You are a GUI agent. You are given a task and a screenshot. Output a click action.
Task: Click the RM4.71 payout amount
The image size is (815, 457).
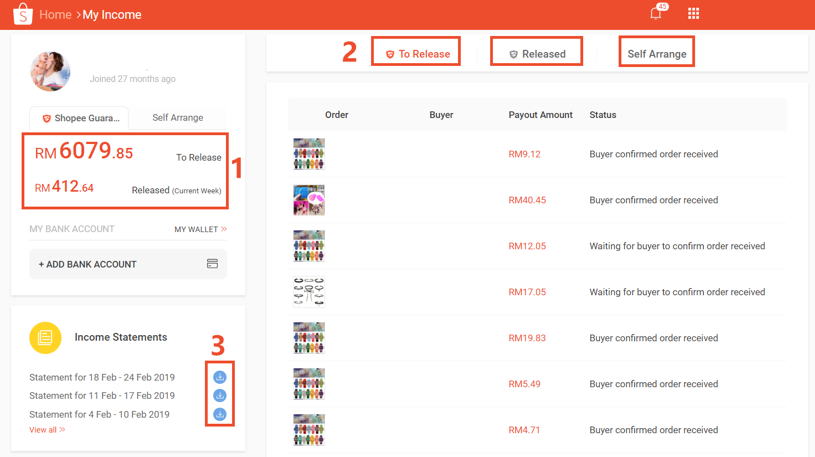[x=524, y=430]
